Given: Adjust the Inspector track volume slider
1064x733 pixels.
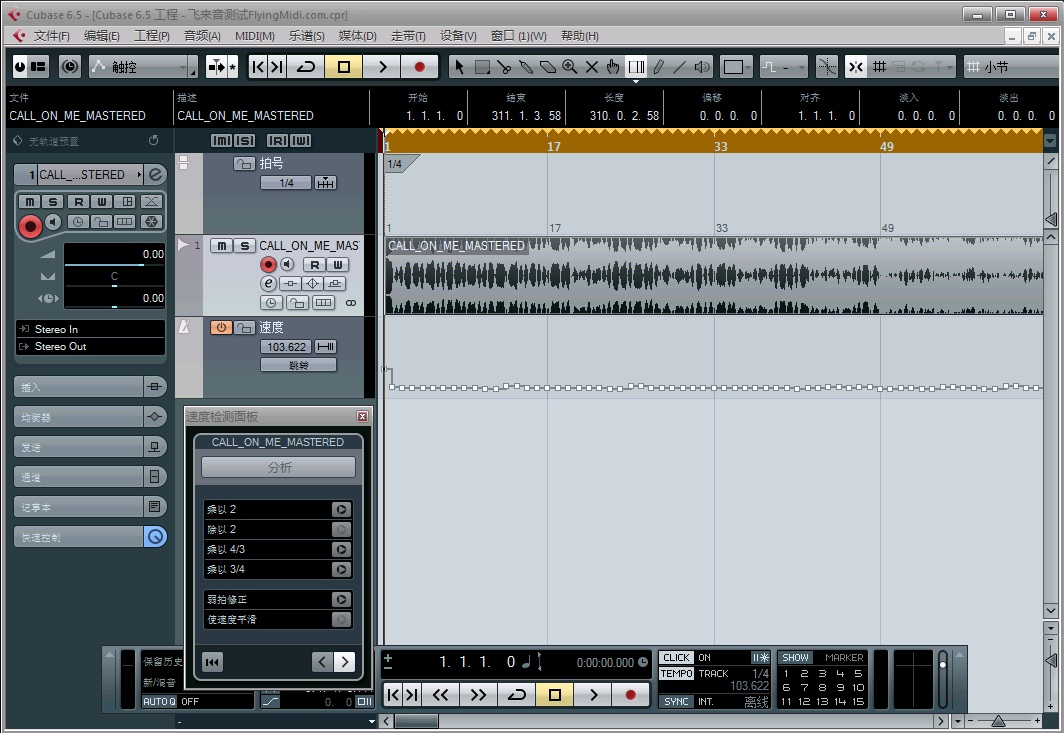Looking at the screenshot, I should [x=114, y=265].
